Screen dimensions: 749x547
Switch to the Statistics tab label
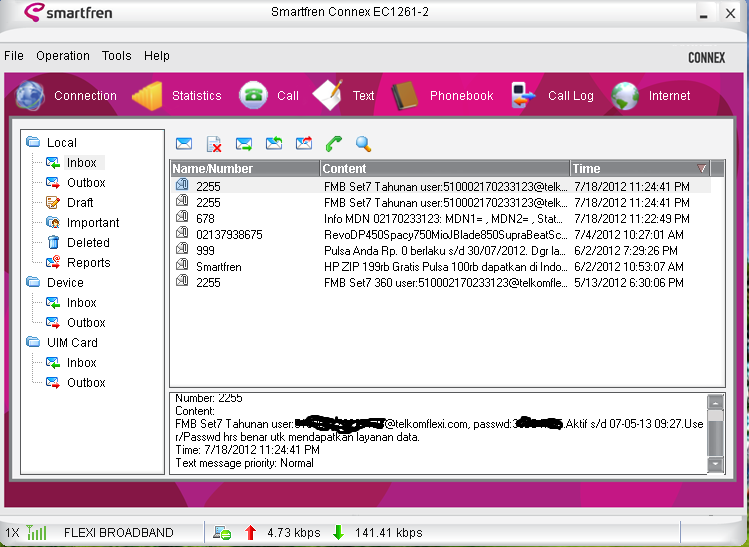pyautogui.click(x=197, y=96)
